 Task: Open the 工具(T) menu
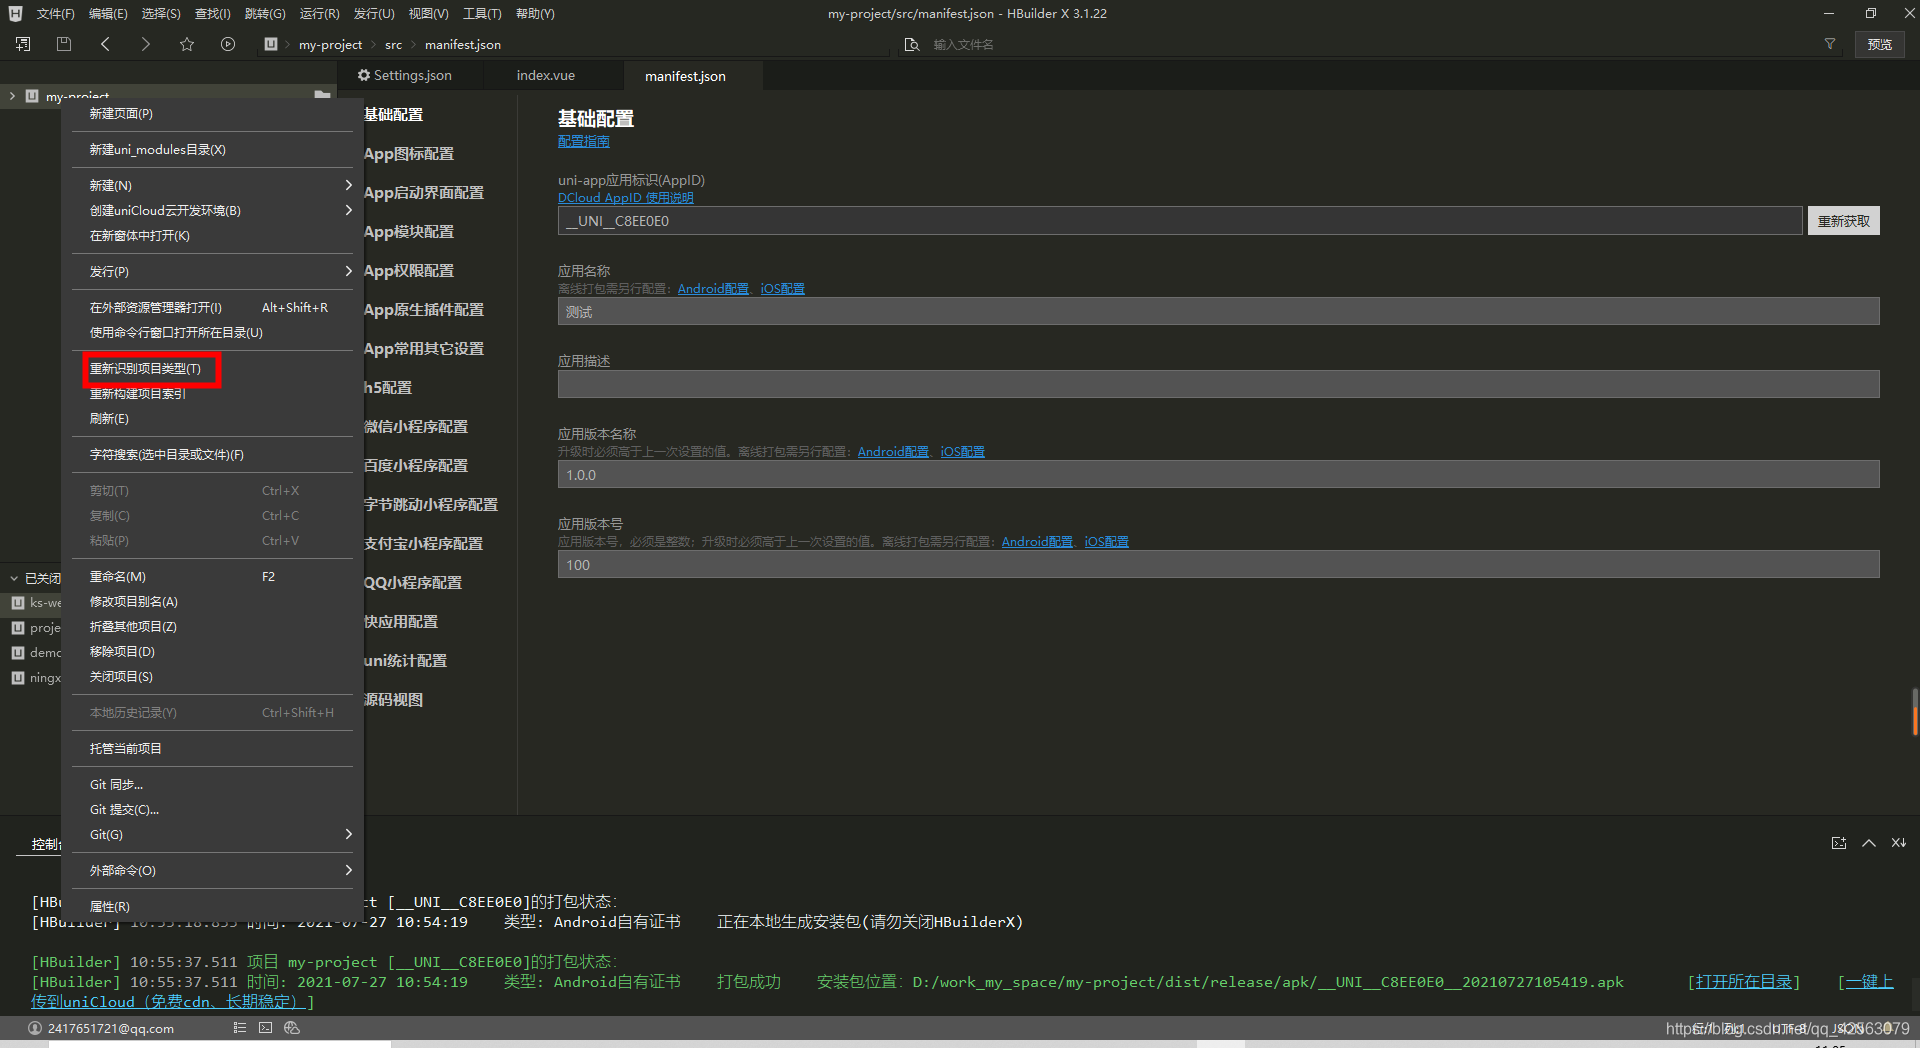pos(482,14)
